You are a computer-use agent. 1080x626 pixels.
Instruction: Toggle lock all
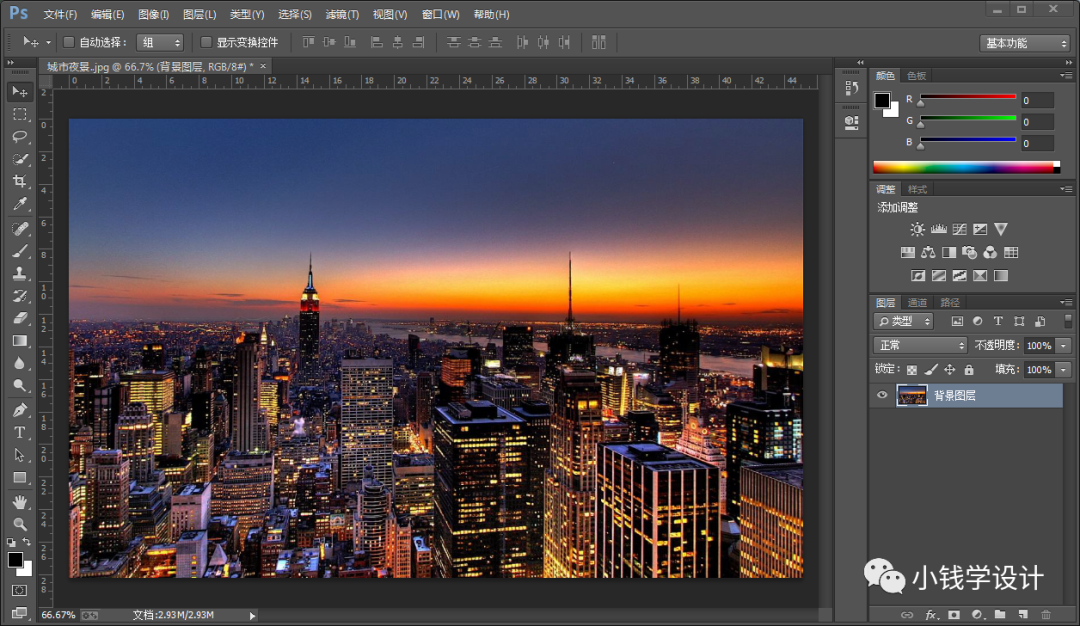(969, 370)
